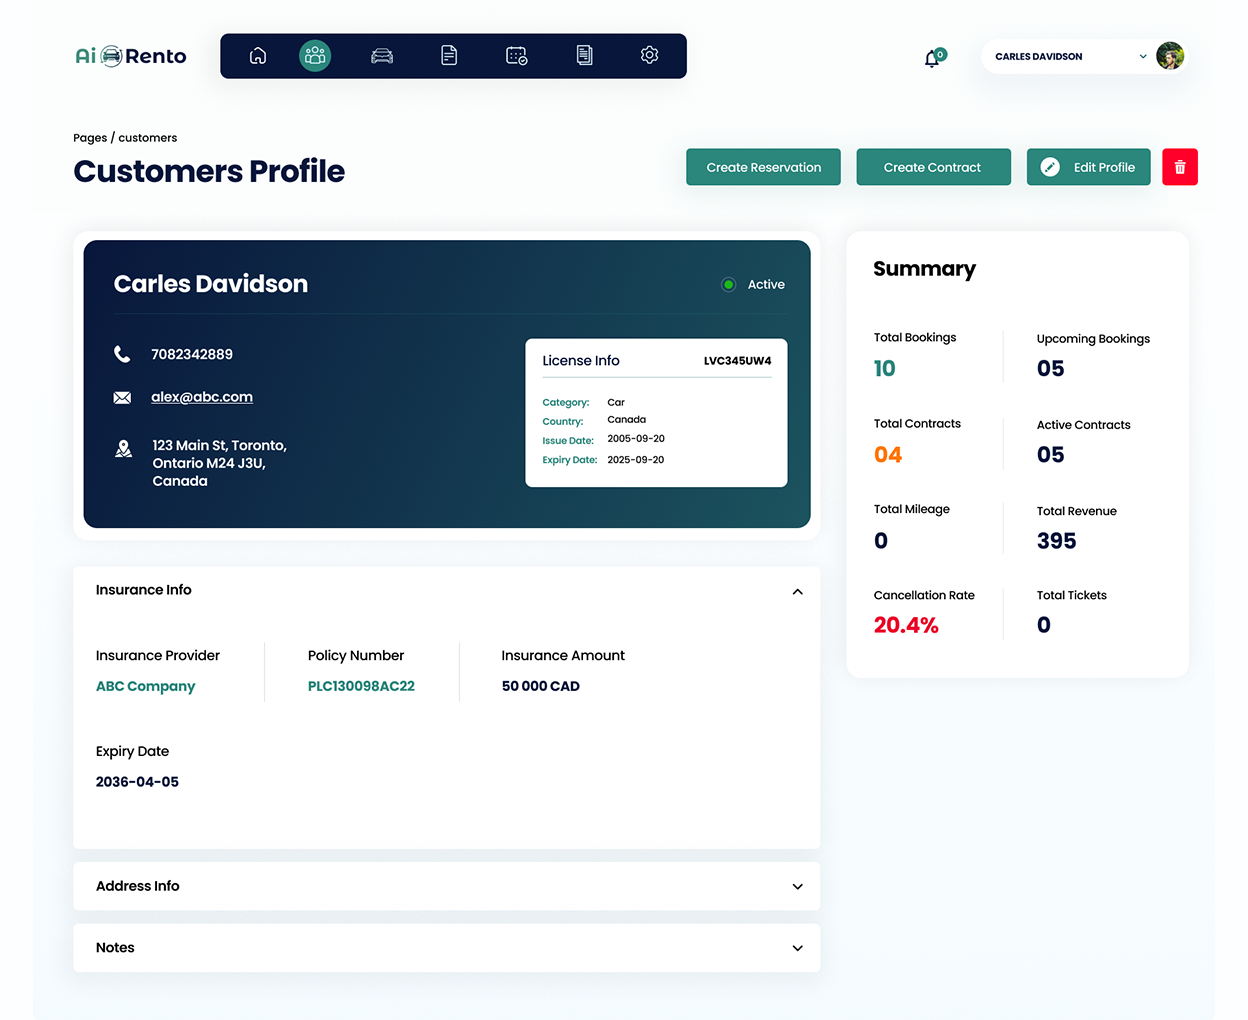Click the notification bell icon
Screen dimensions: 1248x1020
930,59
